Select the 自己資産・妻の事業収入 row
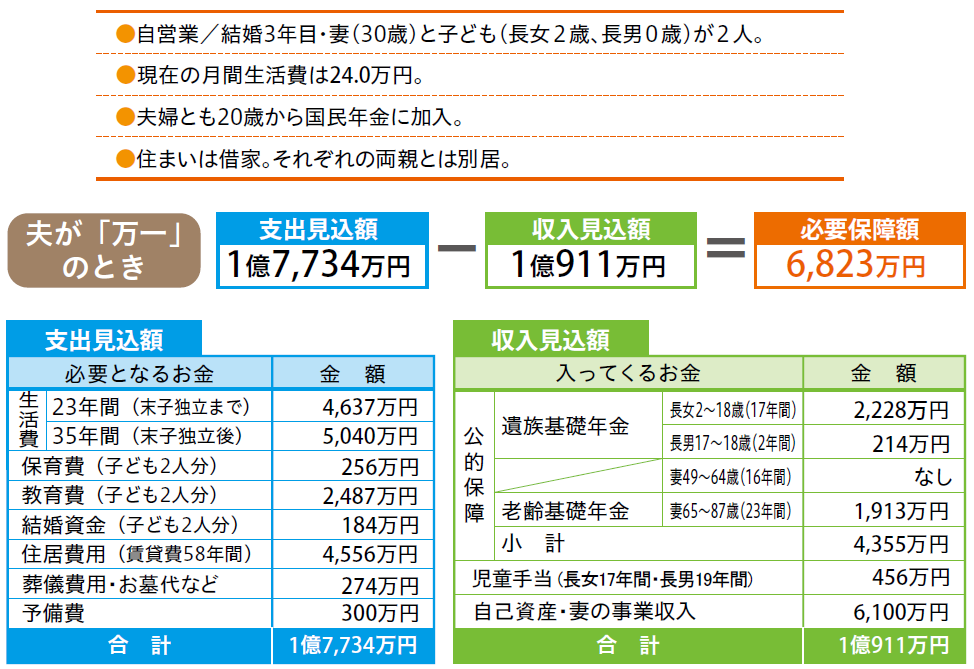 [629, 611]
